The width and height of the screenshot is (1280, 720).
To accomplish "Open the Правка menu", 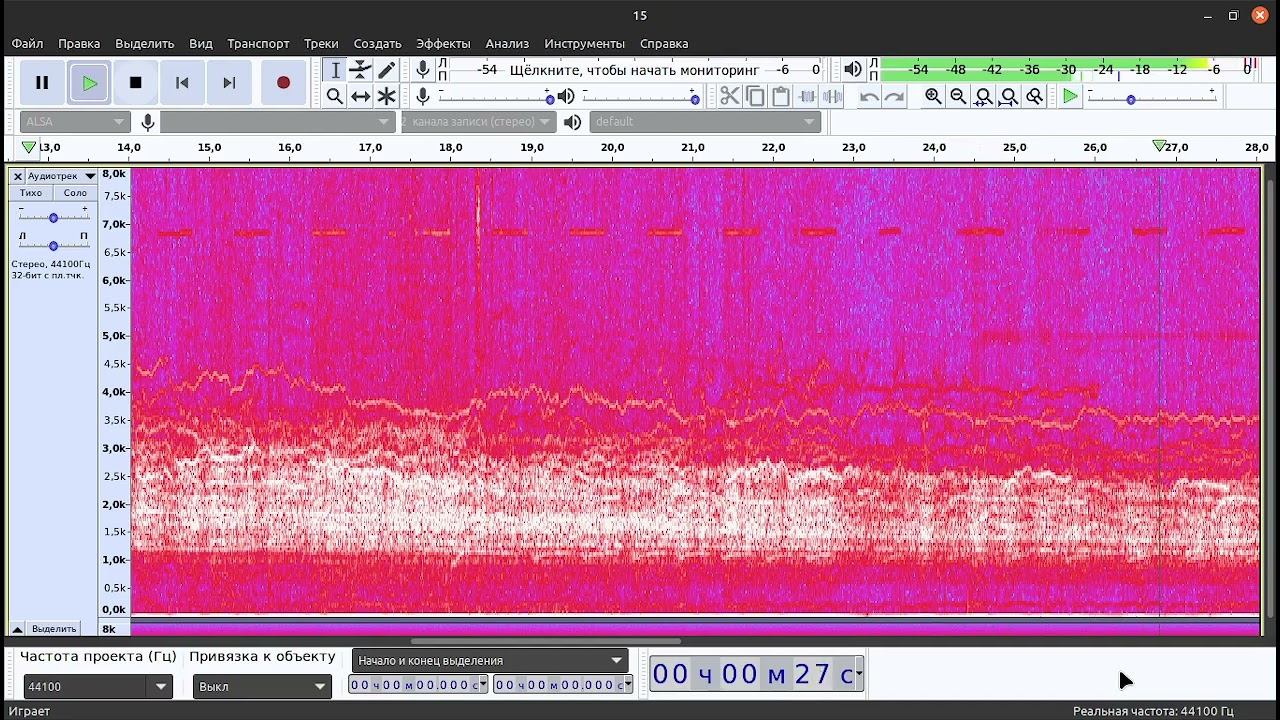I will click(79, 44).
